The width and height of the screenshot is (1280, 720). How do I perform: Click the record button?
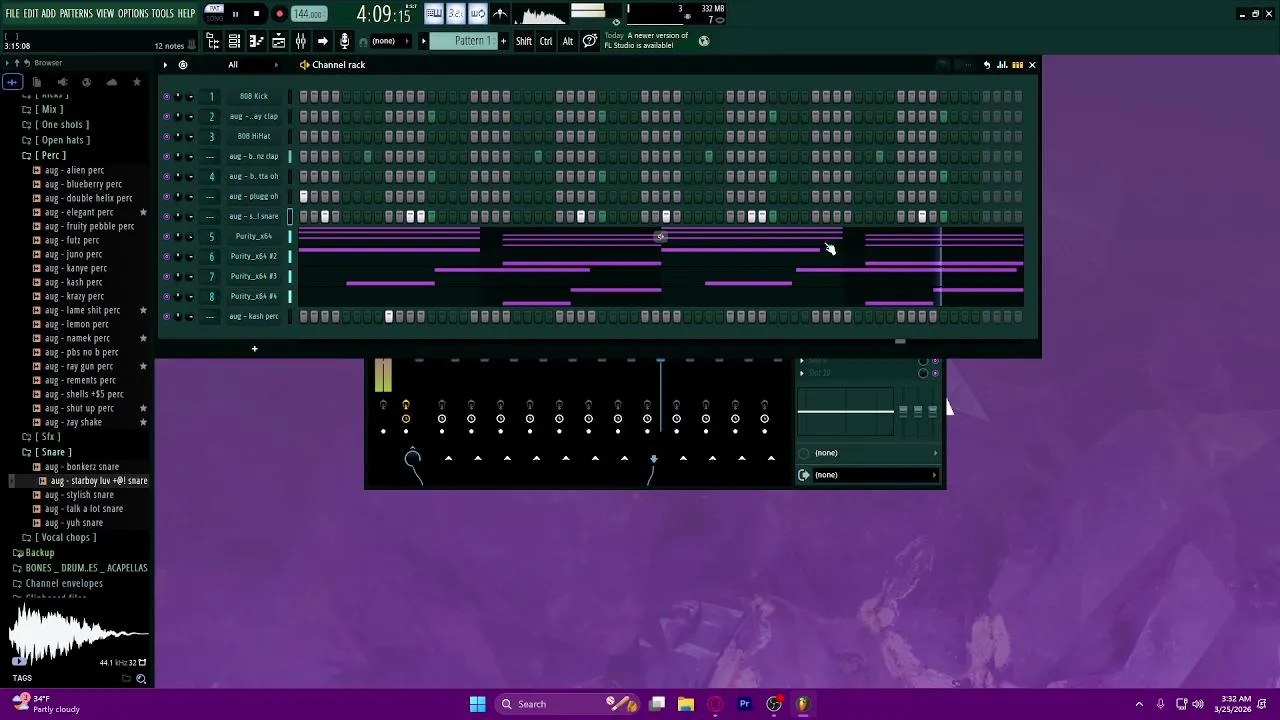coord(280,14)
